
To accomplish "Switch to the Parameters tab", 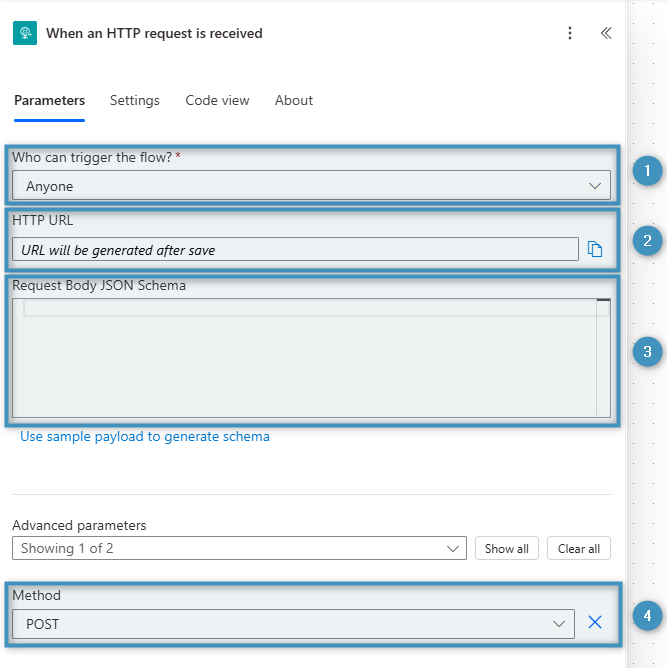I will (49, 101).
